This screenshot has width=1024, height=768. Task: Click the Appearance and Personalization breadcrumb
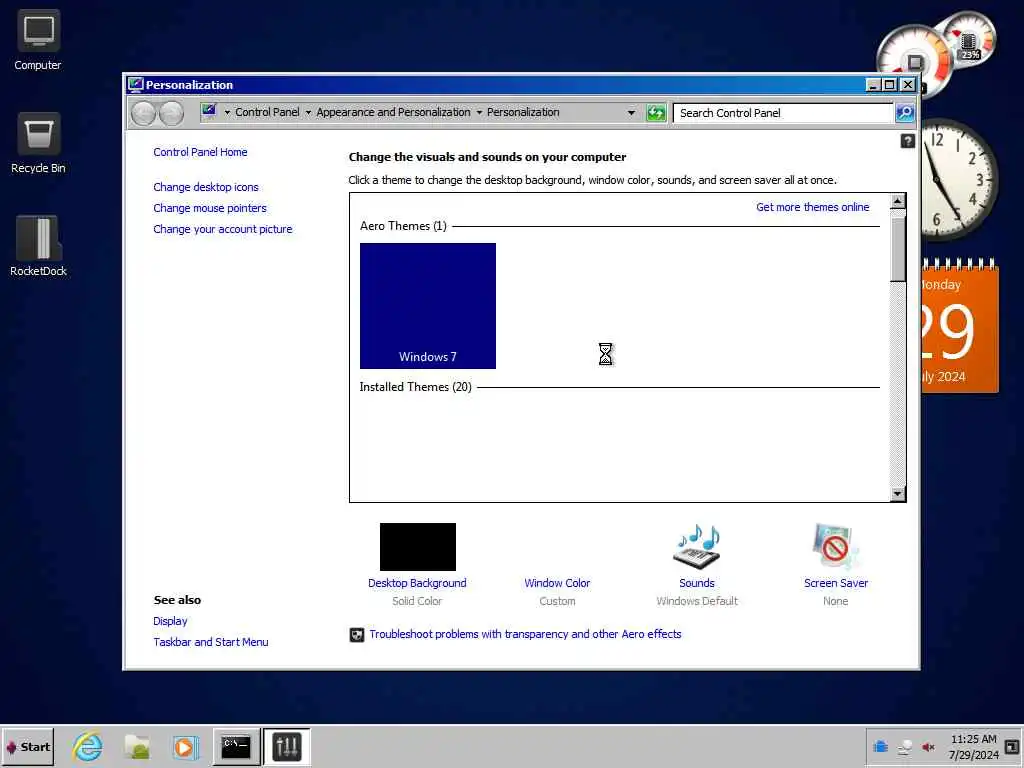click(x=393, y=112)
